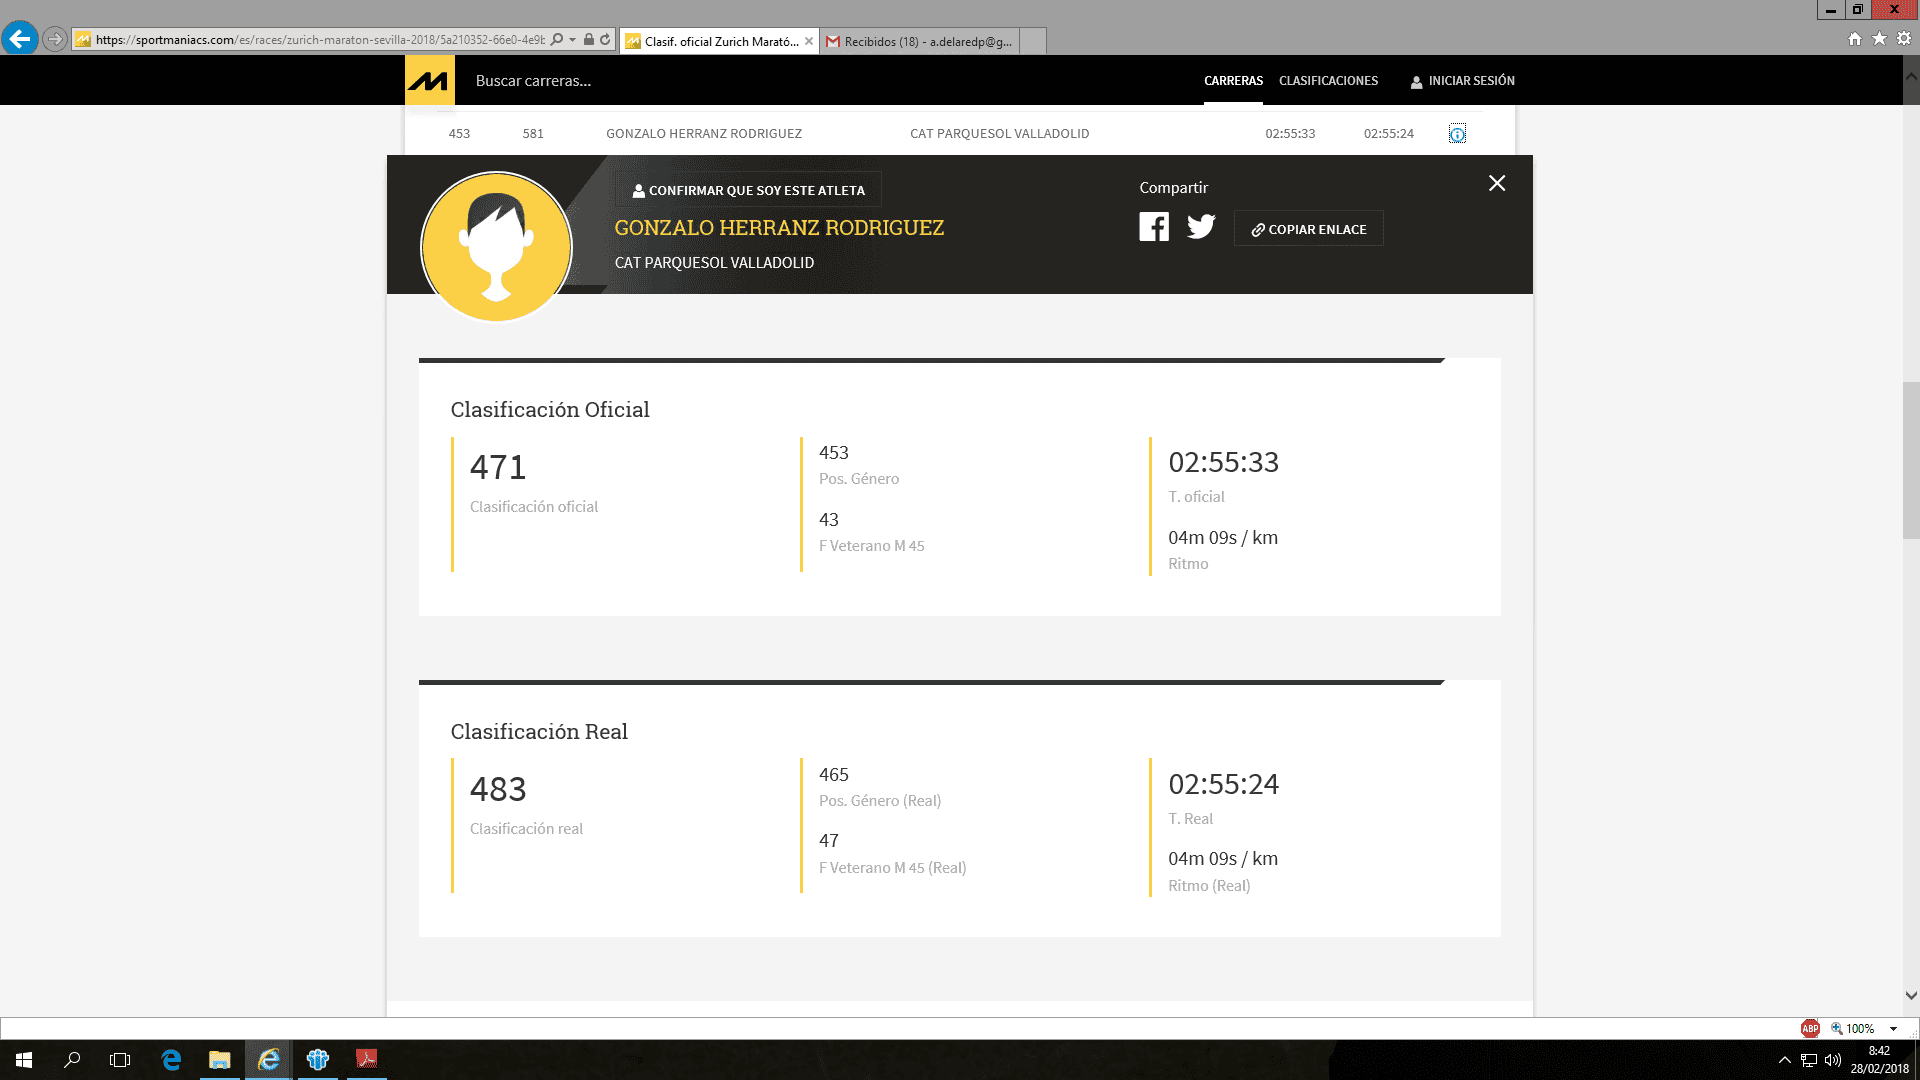
Task: Click info icon in Gonzalo Herranz row
Action: click(1457, 134)
